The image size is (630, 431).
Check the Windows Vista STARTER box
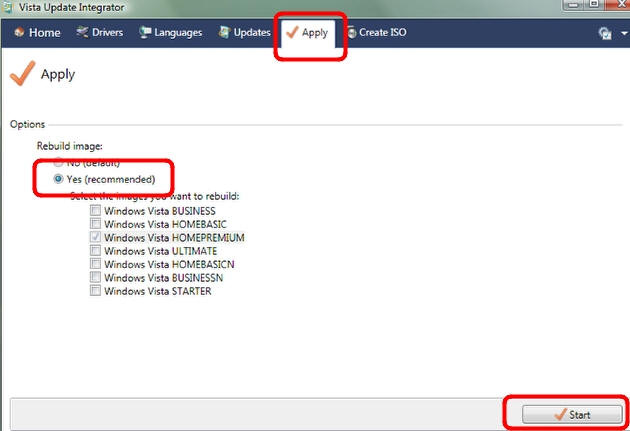(95, 291)
